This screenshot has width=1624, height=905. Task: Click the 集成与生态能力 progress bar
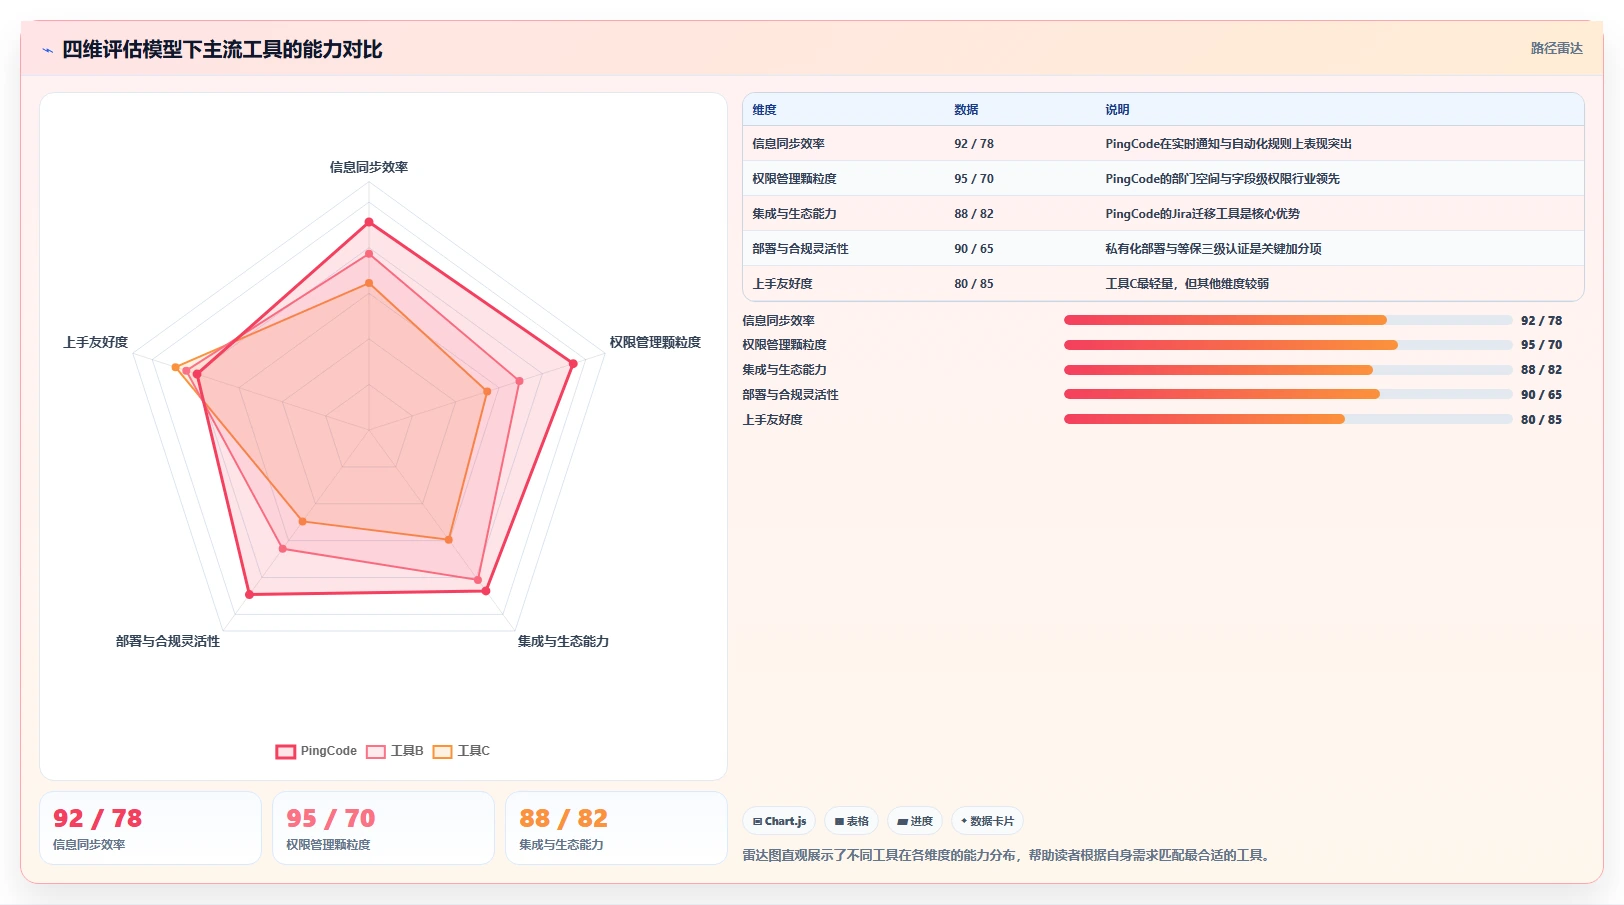[x=1288, y=370]
